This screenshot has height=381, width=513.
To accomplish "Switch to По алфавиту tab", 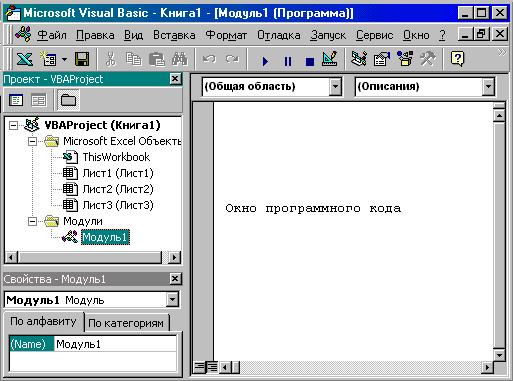I will coord(43,321).
